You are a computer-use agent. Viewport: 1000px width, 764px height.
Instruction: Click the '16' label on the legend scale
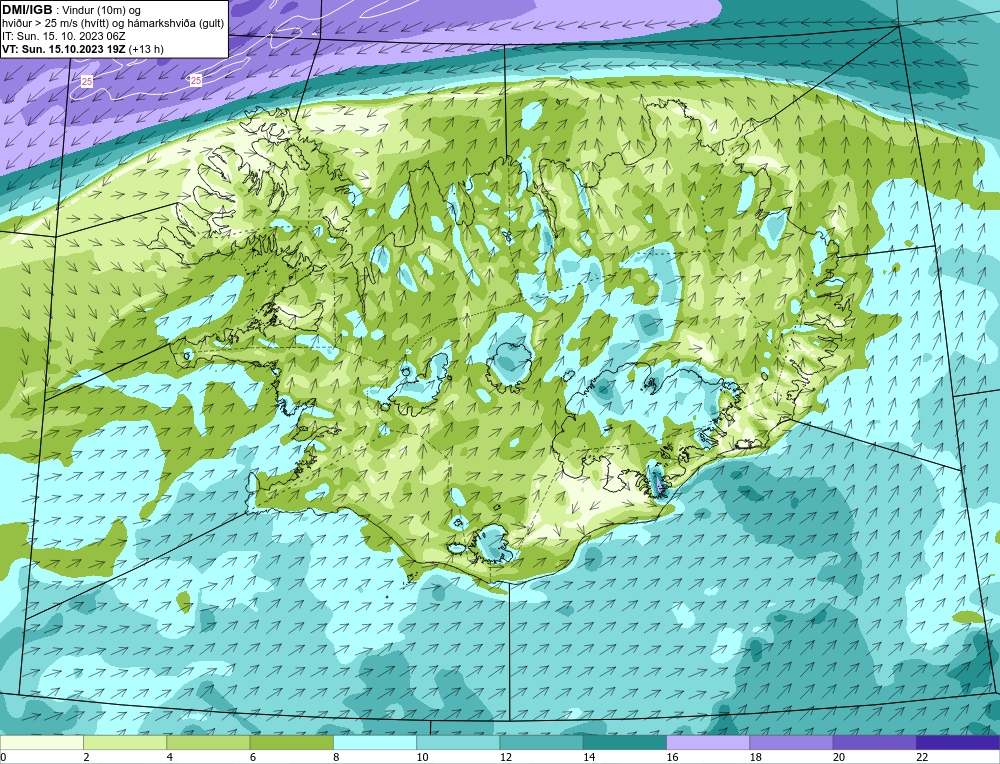(x=672, y=757)
